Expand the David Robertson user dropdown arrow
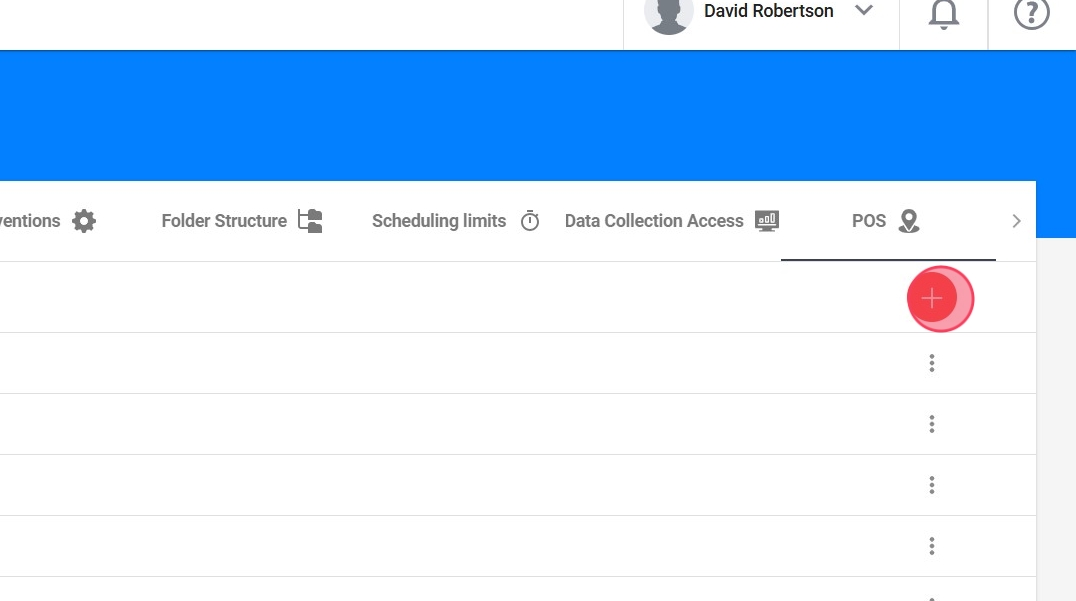This screenshot has width=1076, height=601. point(864,11)
